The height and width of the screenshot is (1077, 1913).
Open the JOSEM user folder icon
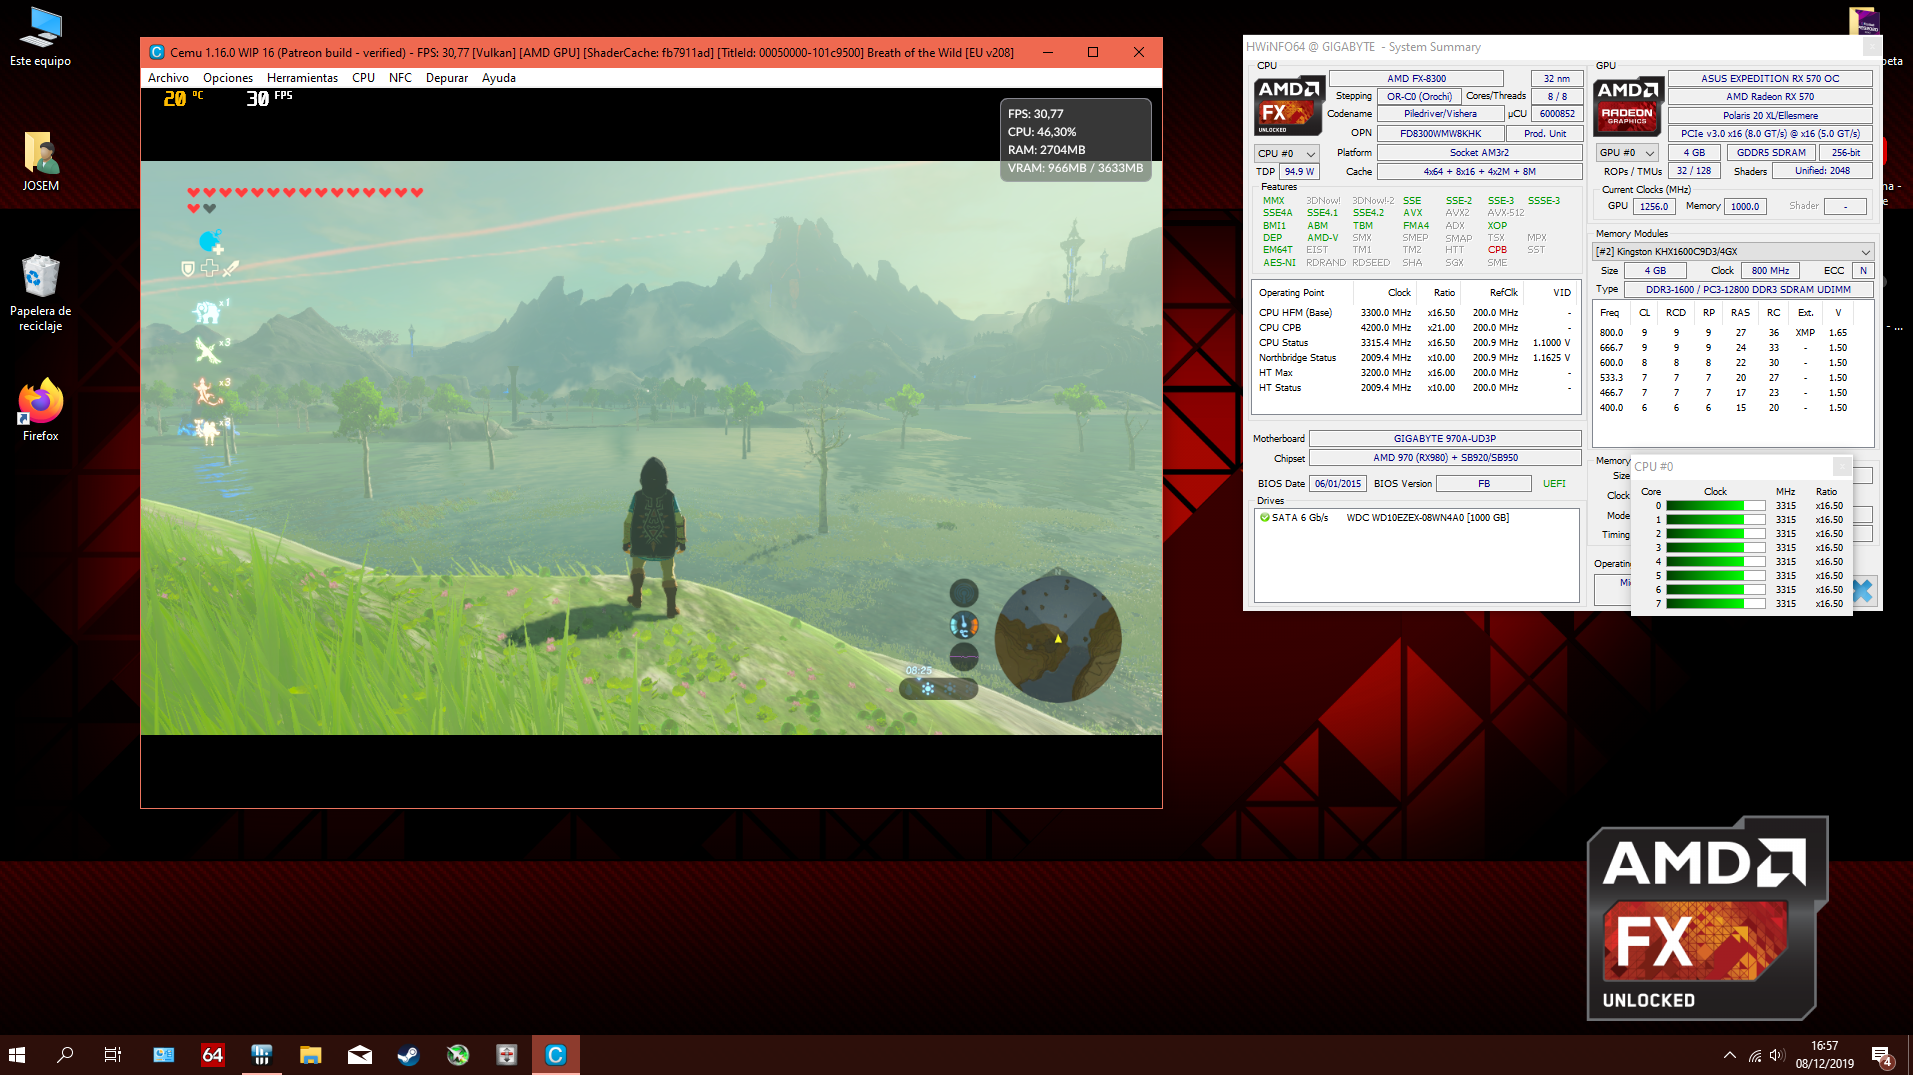(x=40, y=162)
